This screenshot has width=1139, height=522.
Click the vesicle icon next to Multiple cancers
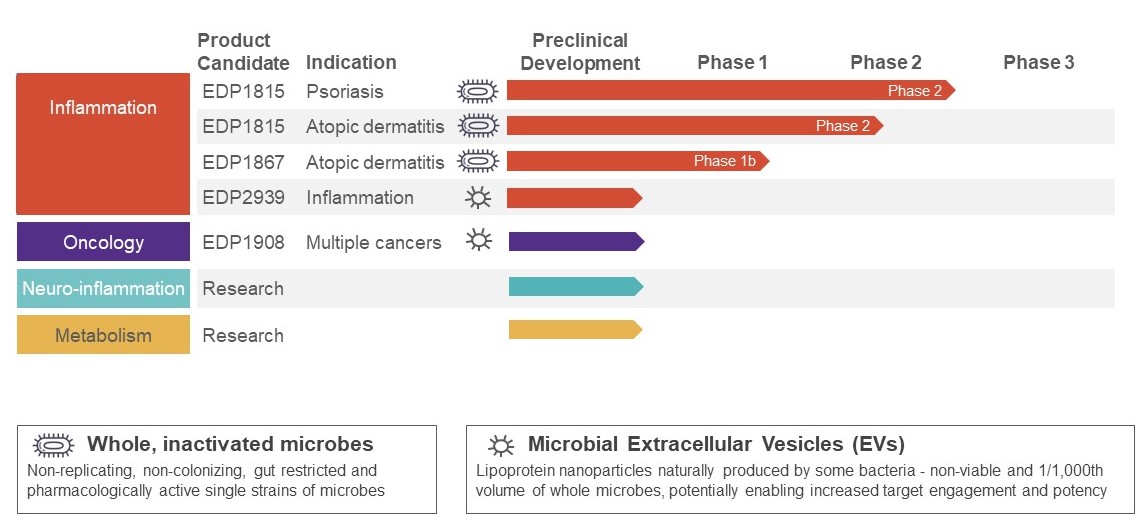tap(481, 241)
